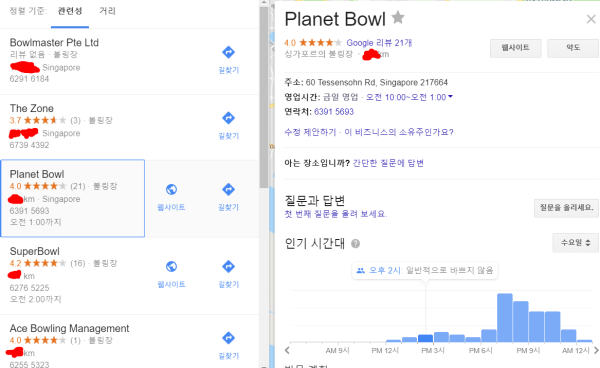Click directions icon for SuperBowl
This screenshot has width=600, height=368.
click(228, 267)
